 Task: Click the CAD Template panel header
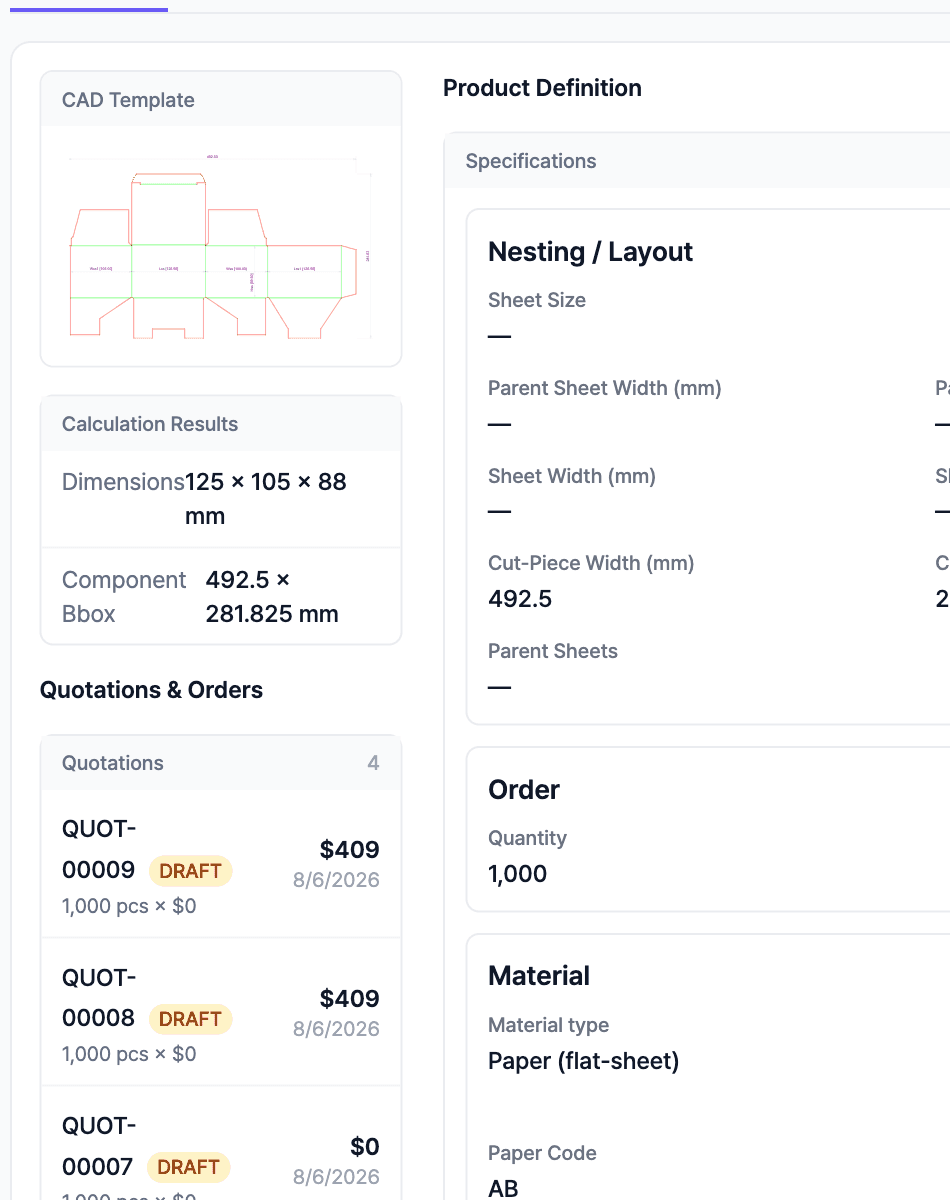click(x=221, y=100)
